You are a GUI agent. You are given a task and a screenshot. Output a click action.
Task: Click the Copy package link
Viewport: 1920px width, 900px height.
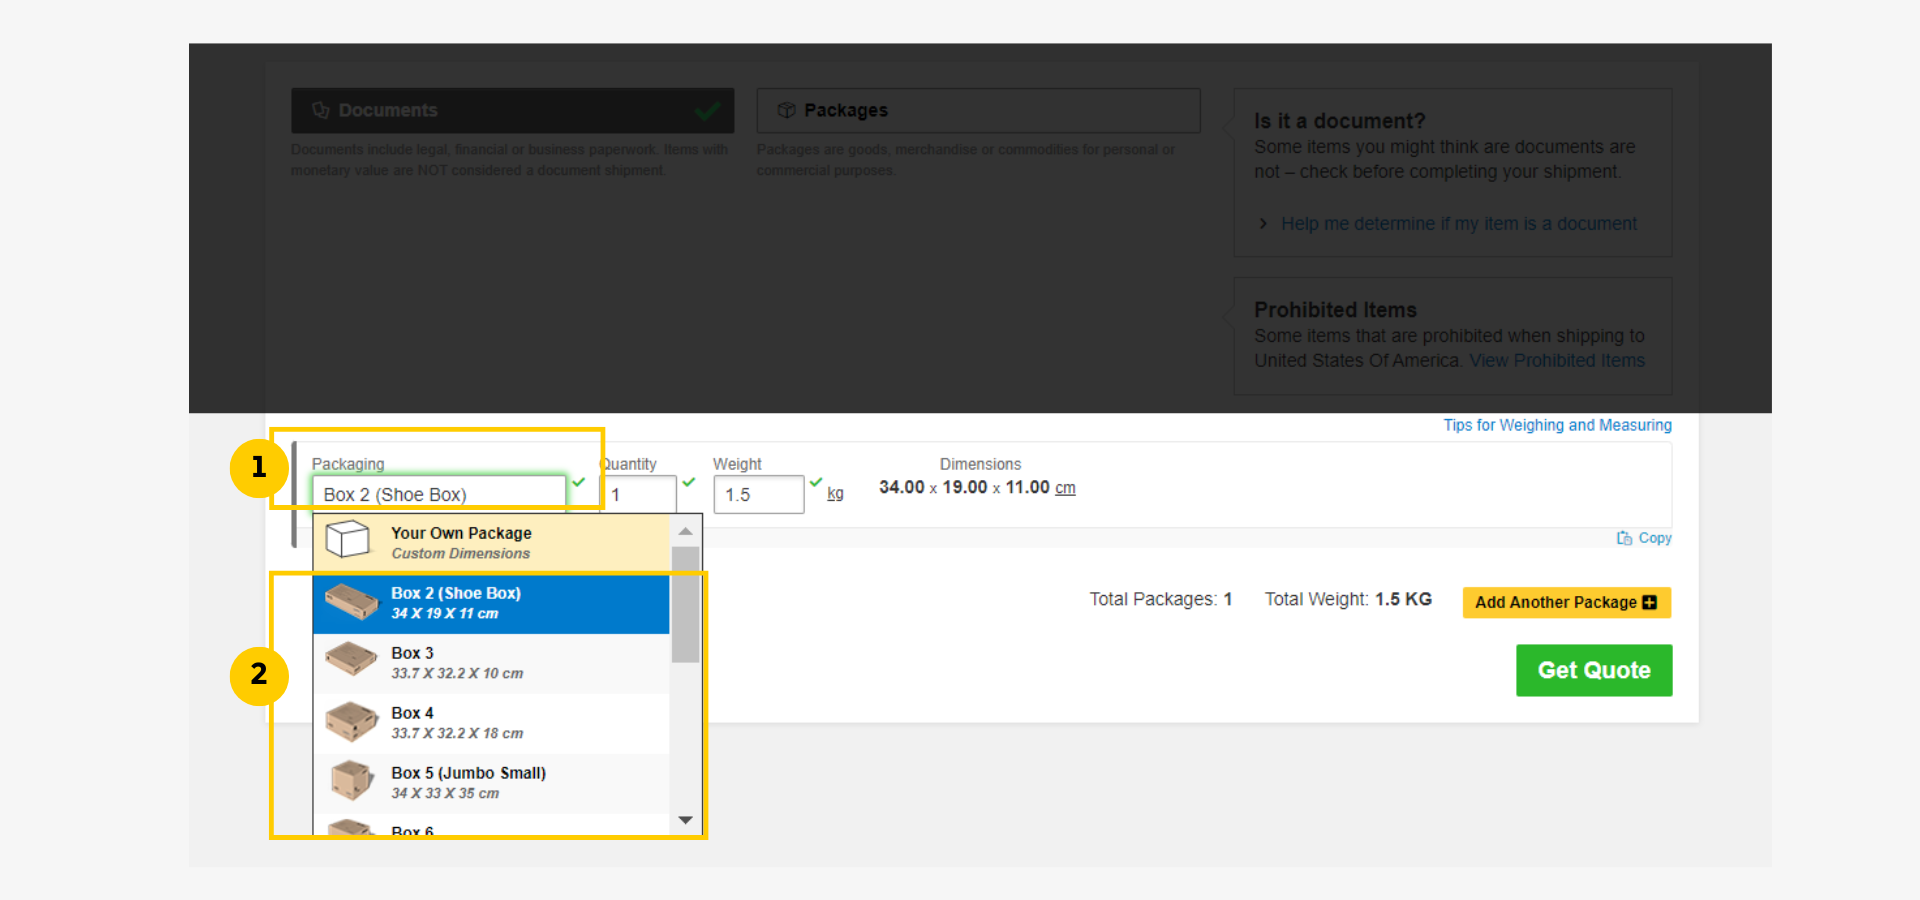click(1655, 538)
